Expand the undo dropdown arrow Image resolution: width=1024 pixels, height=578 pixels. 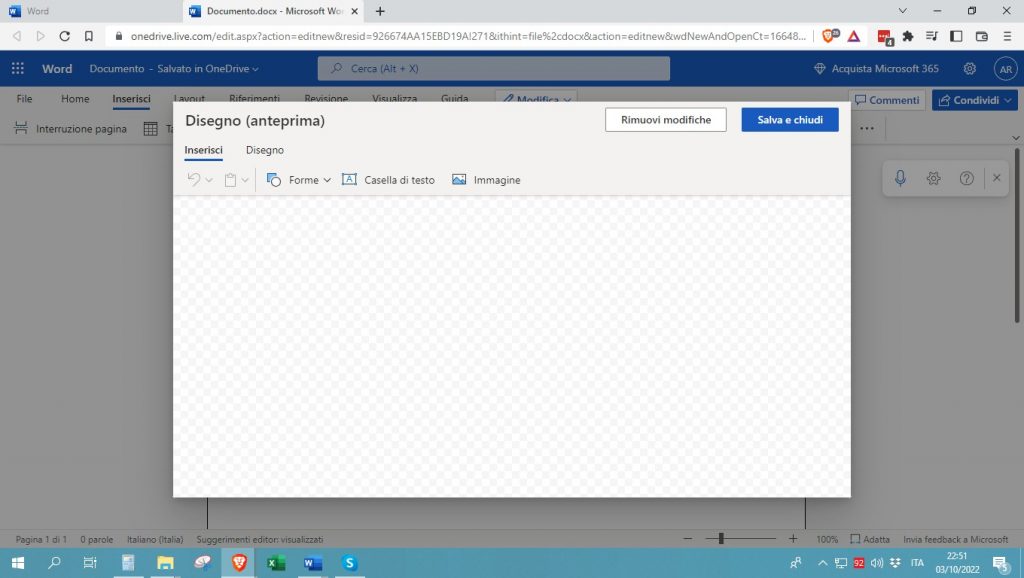(x=209, y=180)
